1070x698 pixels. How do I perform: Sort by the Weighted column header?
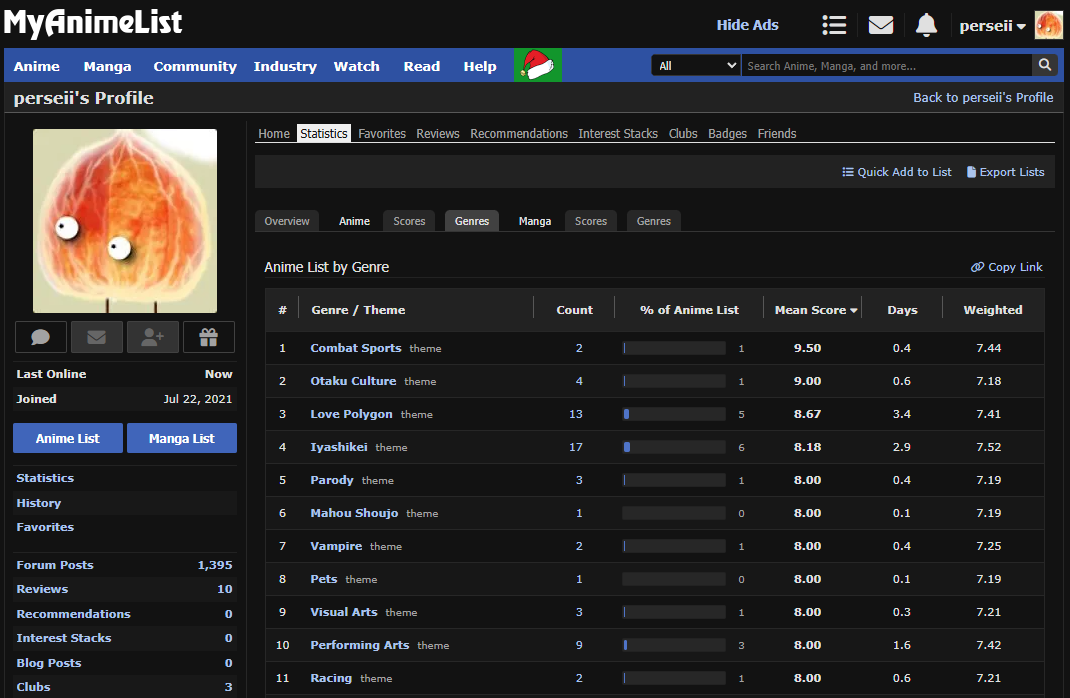coord(993,310)
